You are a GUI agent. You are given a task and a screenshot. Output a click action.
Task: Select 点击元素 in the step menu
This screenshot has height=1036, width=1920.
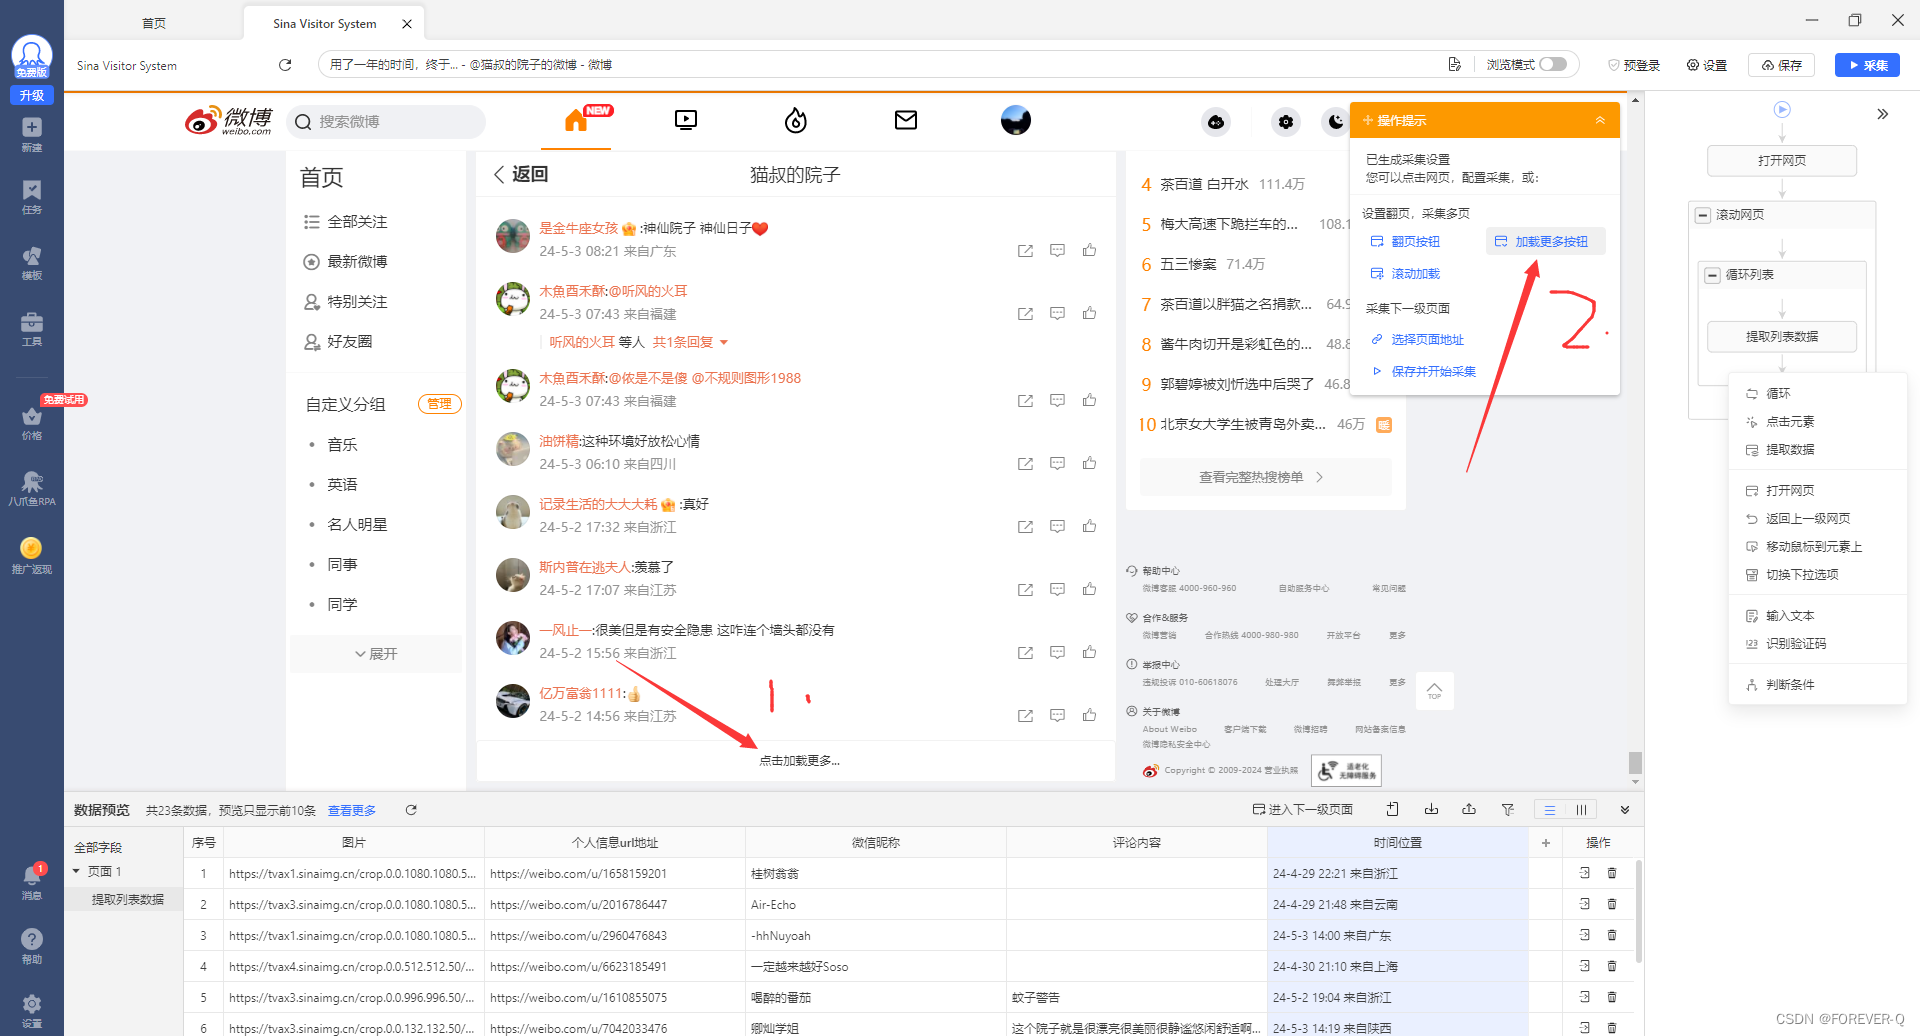point(1790,421)
